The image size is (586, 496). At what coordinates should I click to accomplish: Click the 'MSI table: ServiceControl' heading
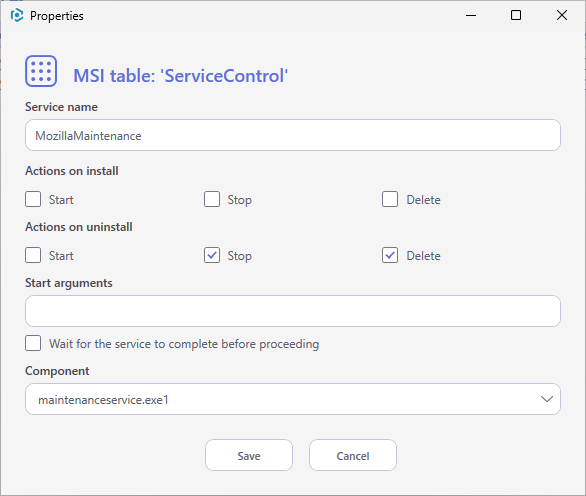click(x=181, y=76)
